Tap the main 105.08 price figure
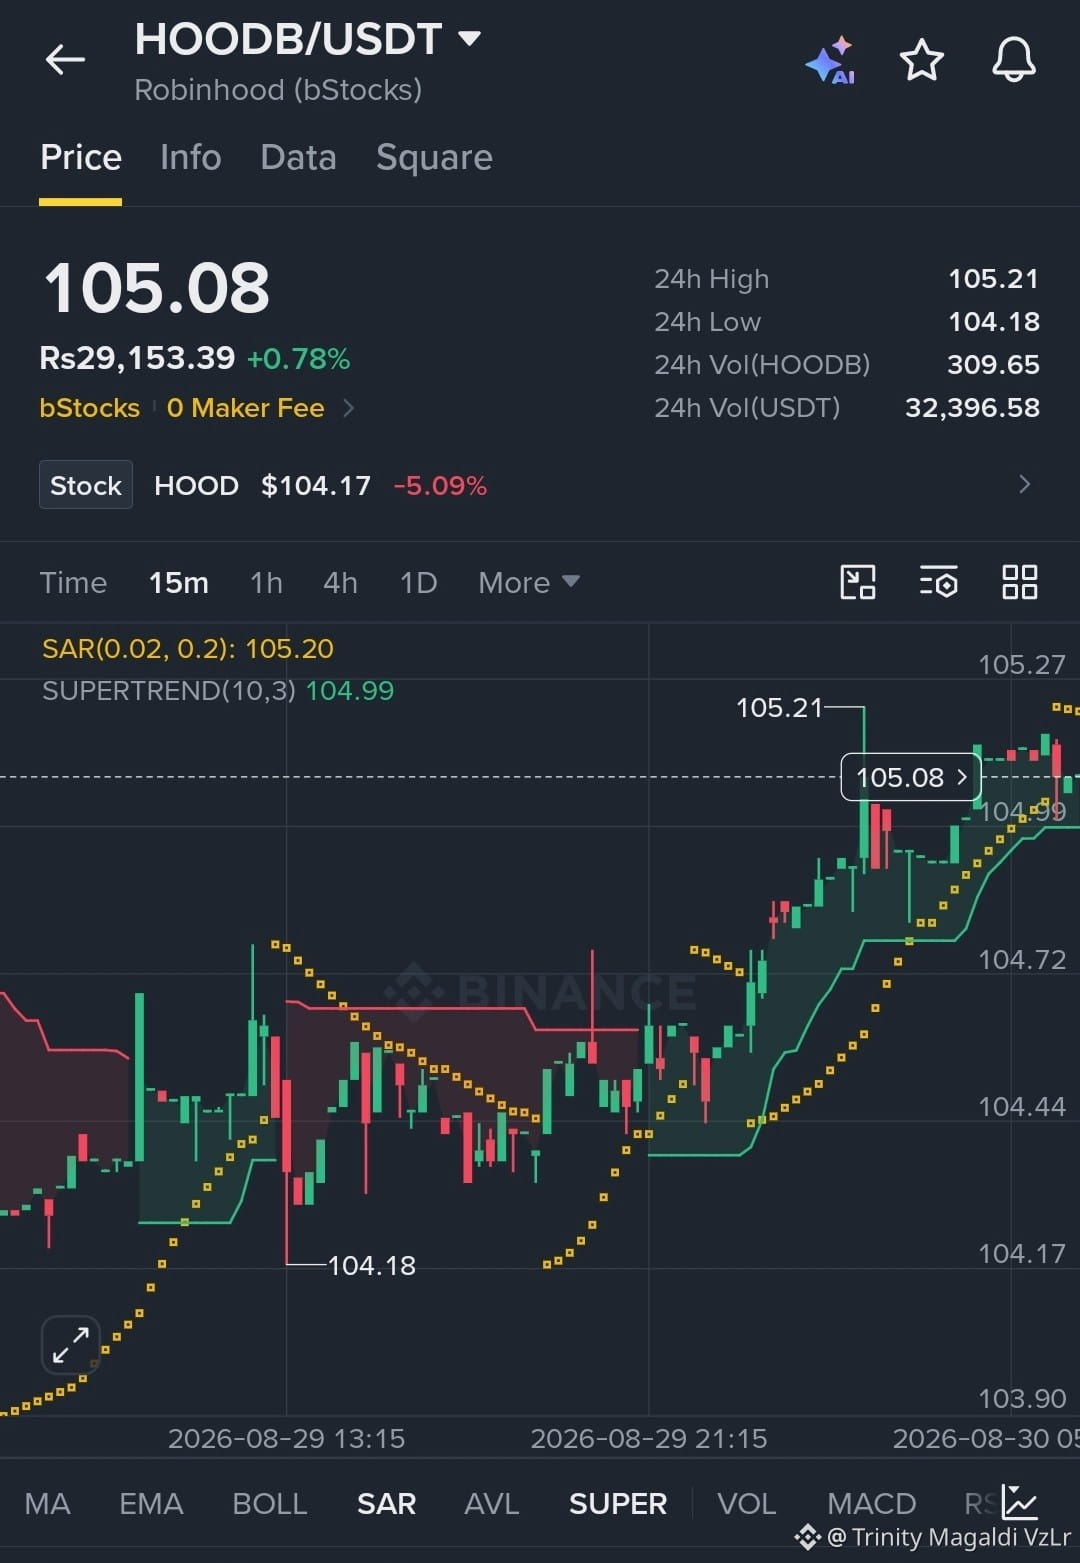The width and height of the screenshot is (1080, 1563). point(157,289)
